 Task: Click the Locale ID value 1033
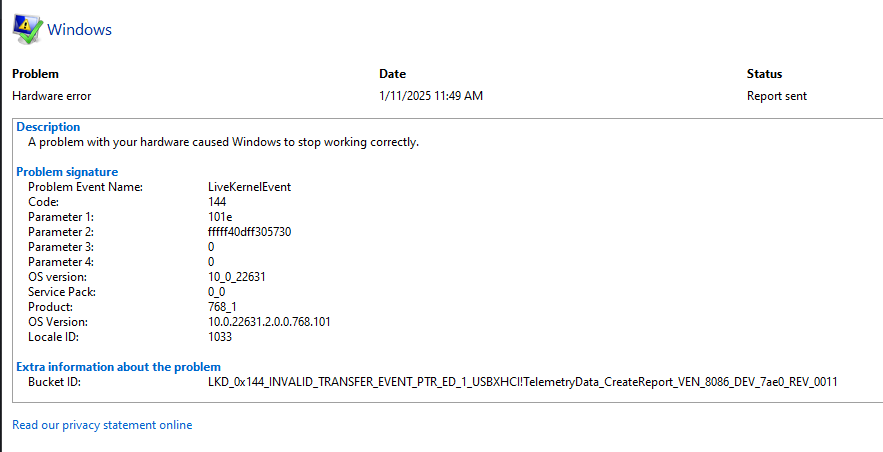click(220, 337)
